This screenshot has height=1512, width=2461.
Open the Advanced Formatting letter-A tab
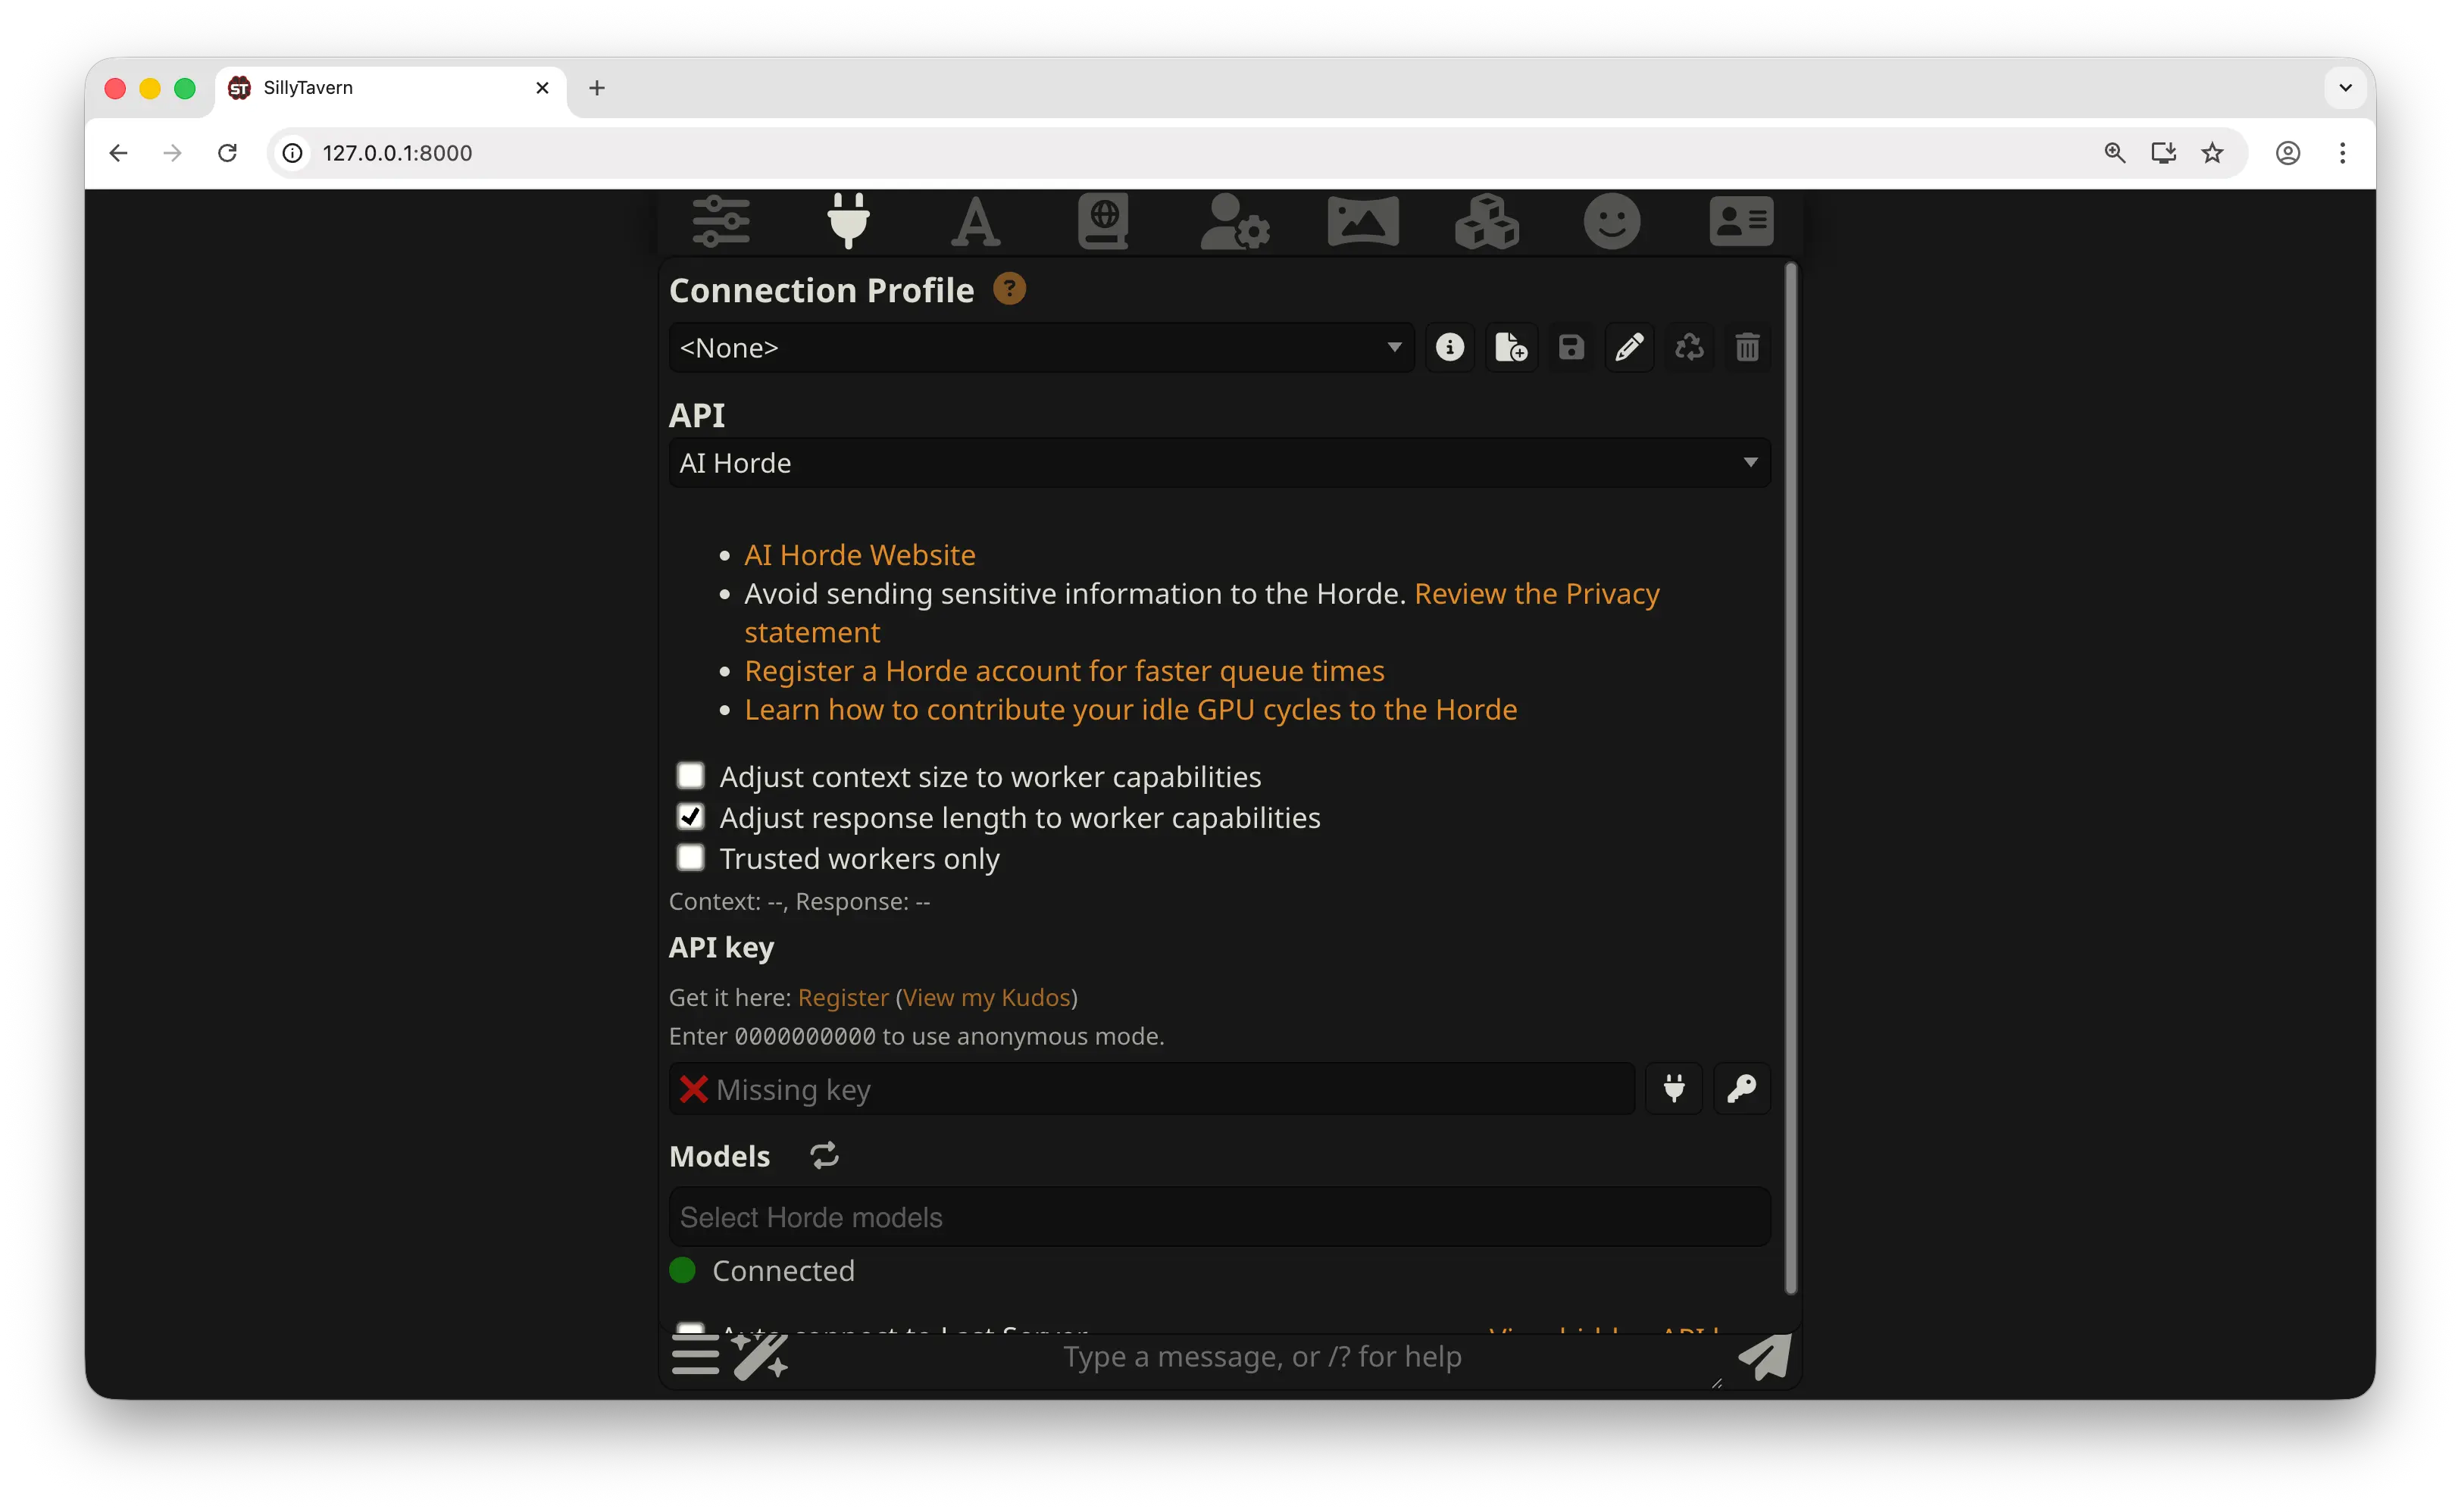pyautogui.click(x=975, y=221)
